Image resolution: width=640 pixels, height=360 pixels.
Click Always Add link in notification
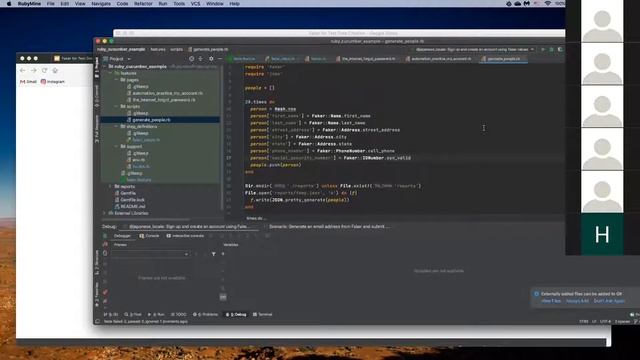coord(577,301)
